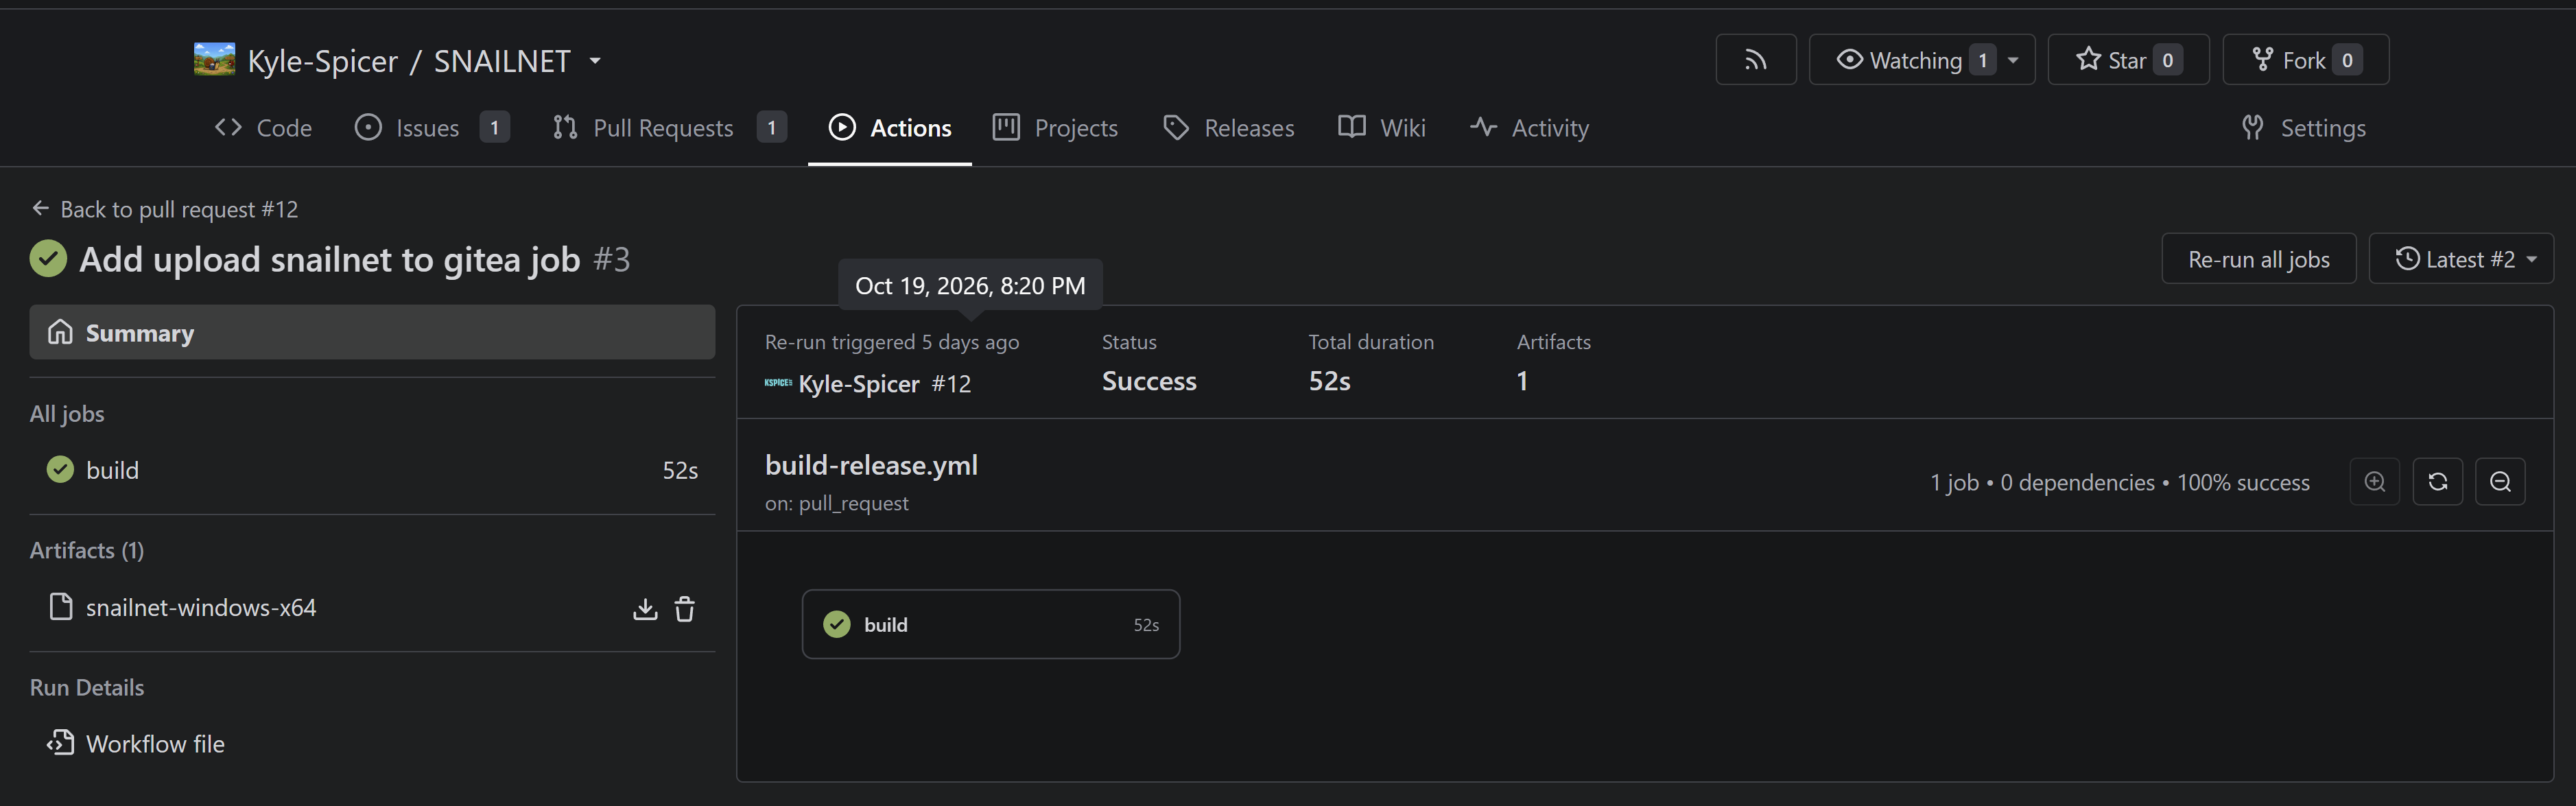Open the snailnet-windows-x64 artifact entry
The width and height of the screenshot is (2576, 806).
click(200, 608)
